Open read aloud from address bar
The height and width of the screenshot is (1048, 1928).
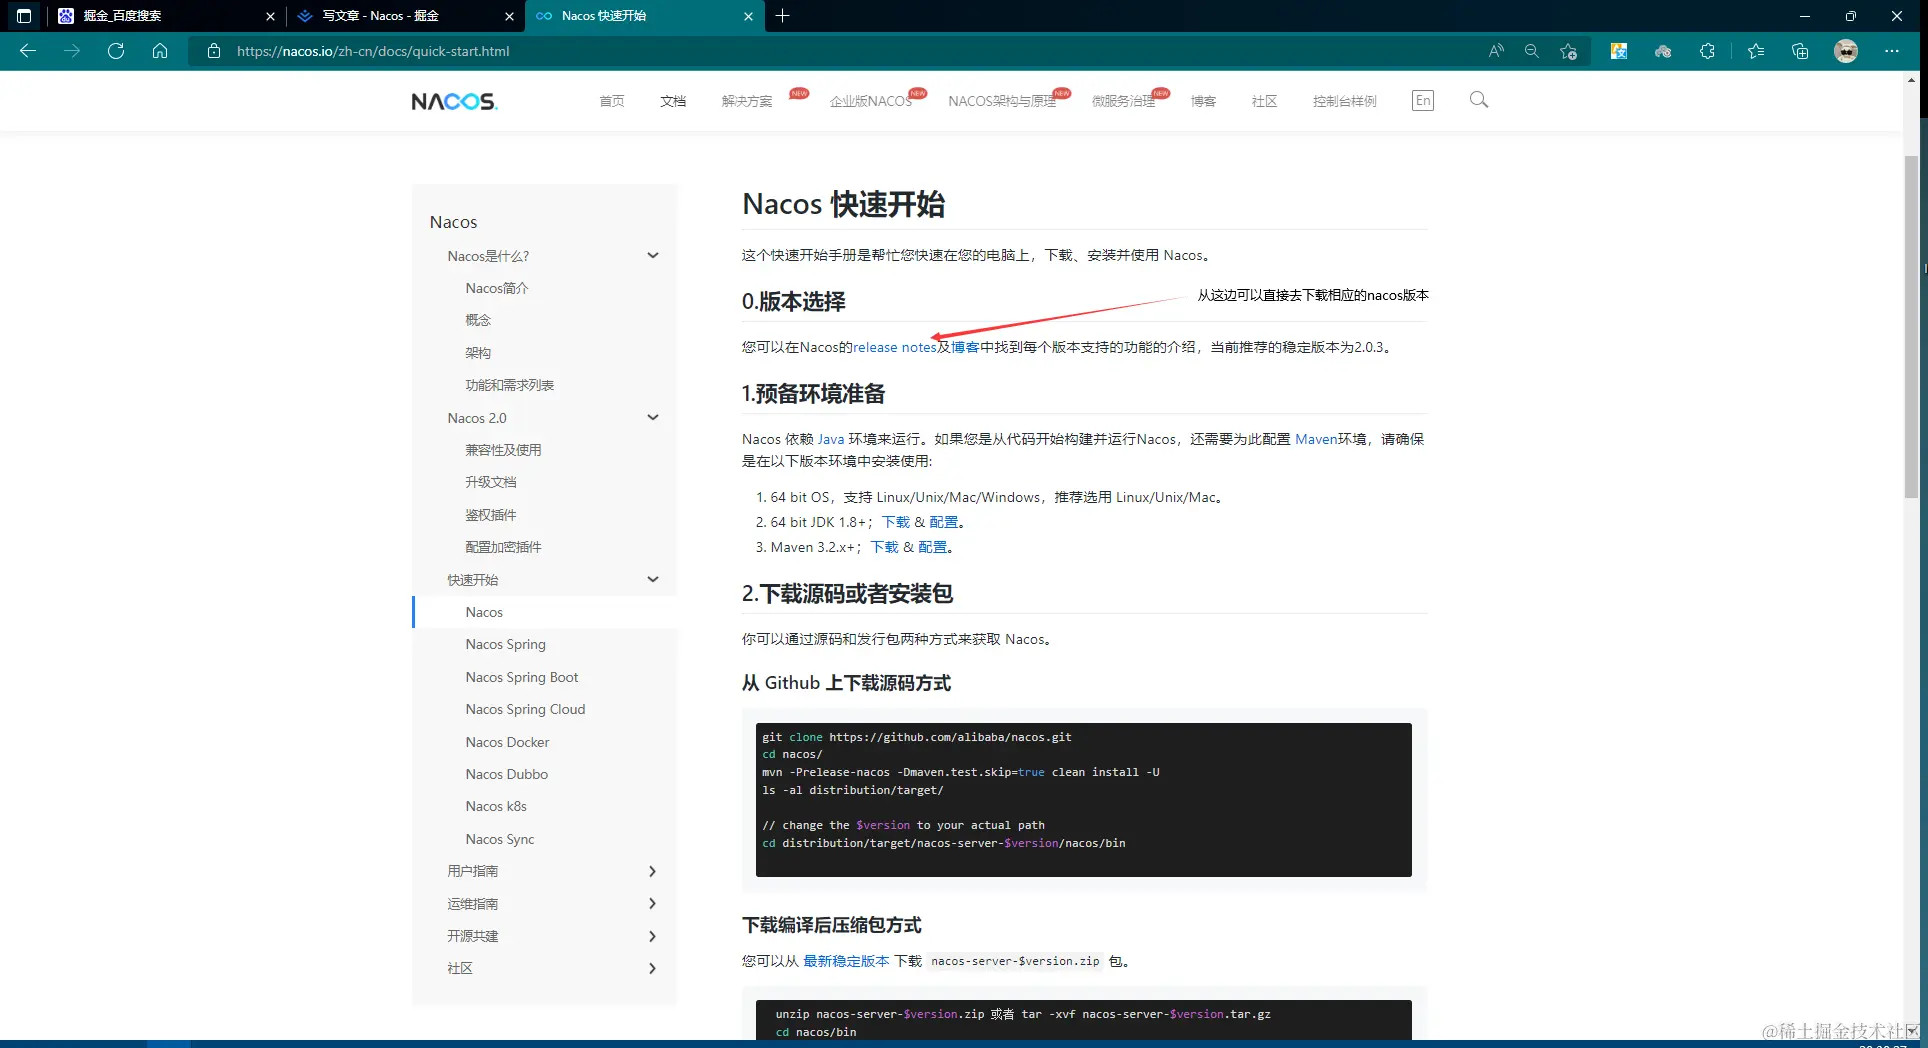click(1496, 51)
